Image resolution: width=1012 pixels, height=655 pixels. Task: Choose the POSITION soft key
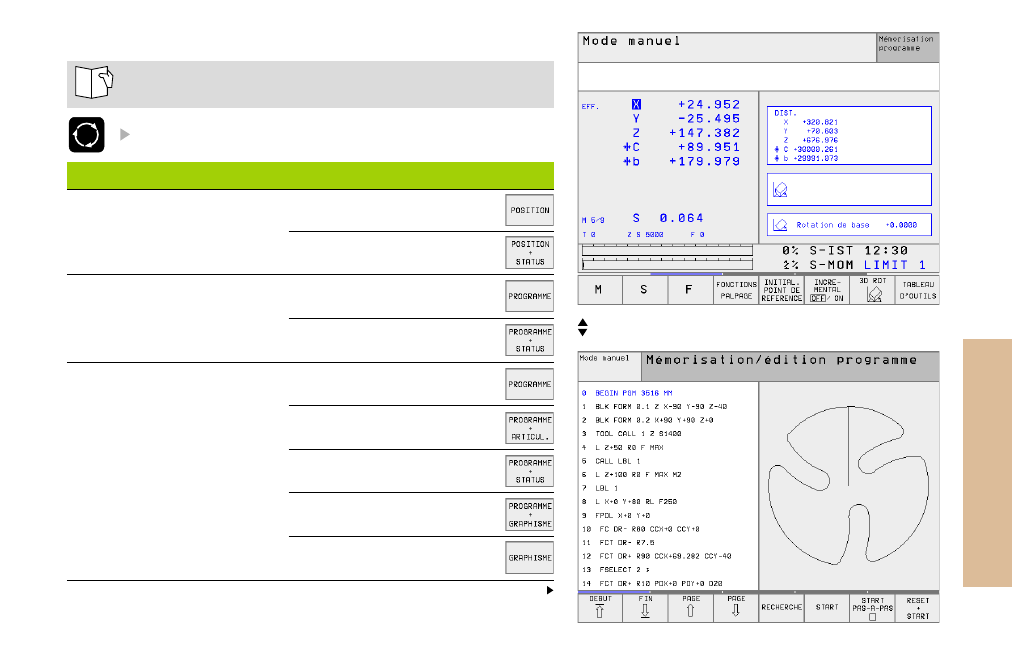(529, 210)
